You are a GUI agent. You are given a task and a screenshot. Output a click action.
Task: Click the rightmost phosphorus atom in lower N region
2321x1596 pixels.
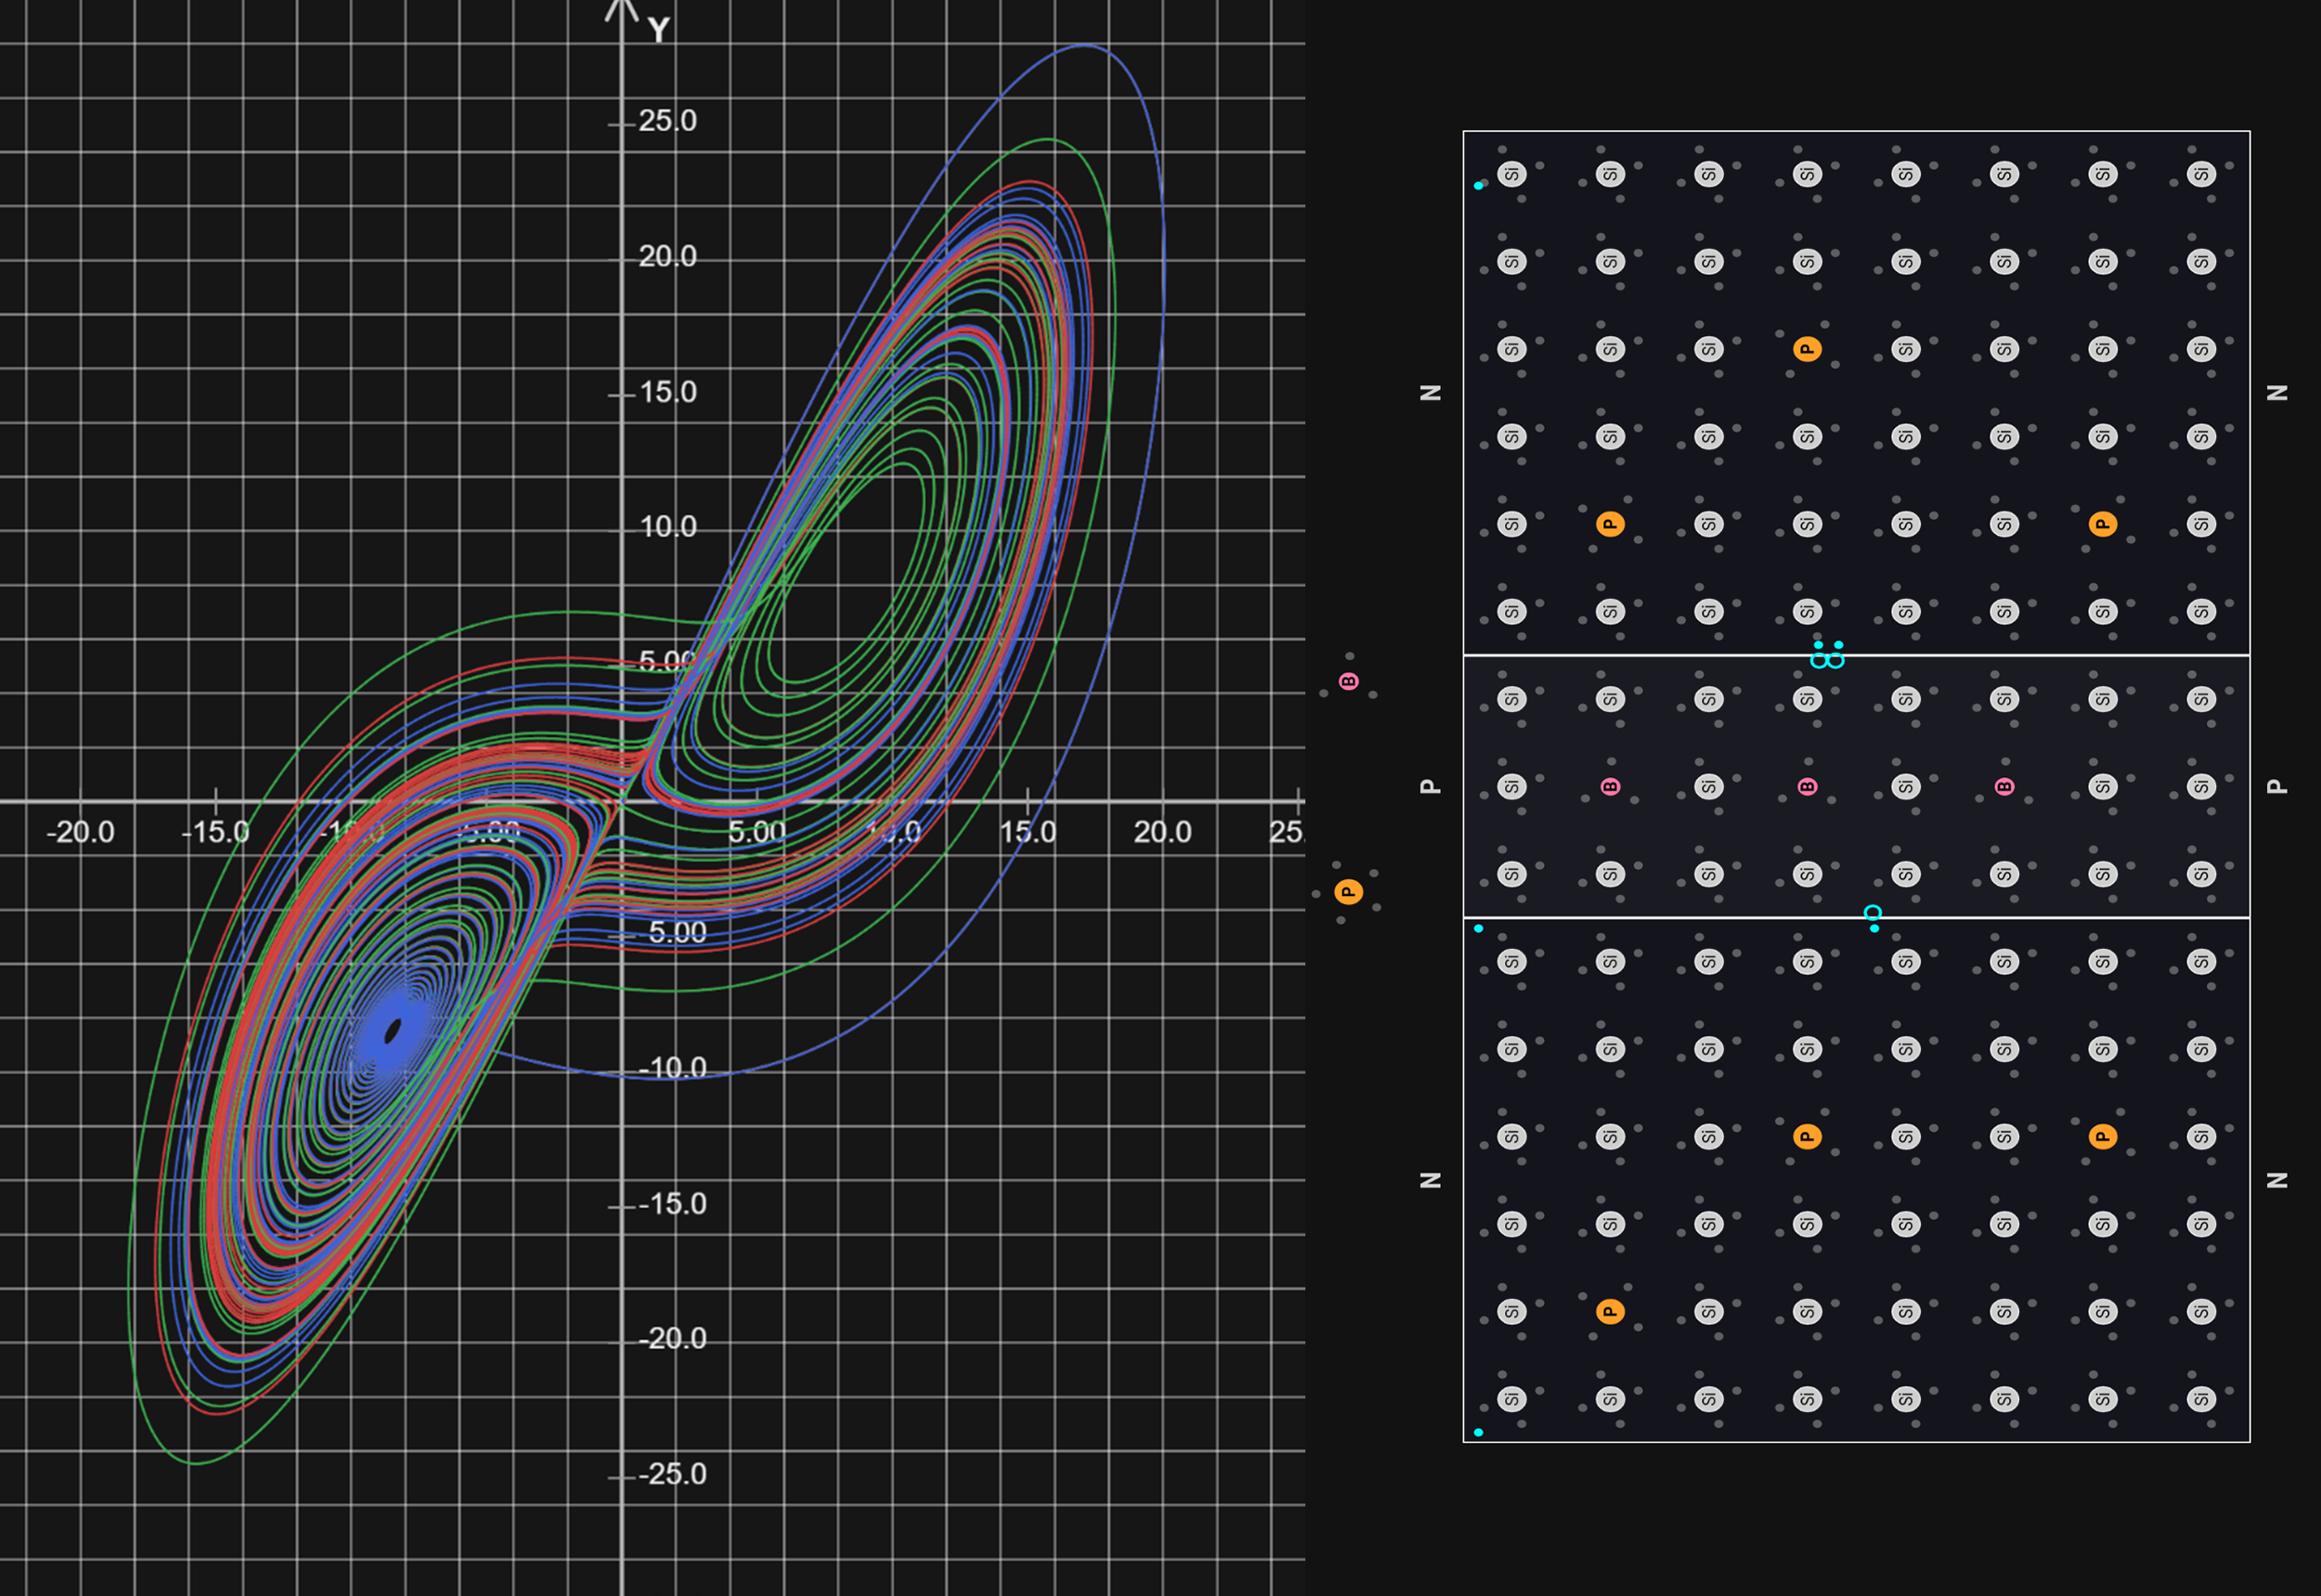(x=2102, y=1136)
